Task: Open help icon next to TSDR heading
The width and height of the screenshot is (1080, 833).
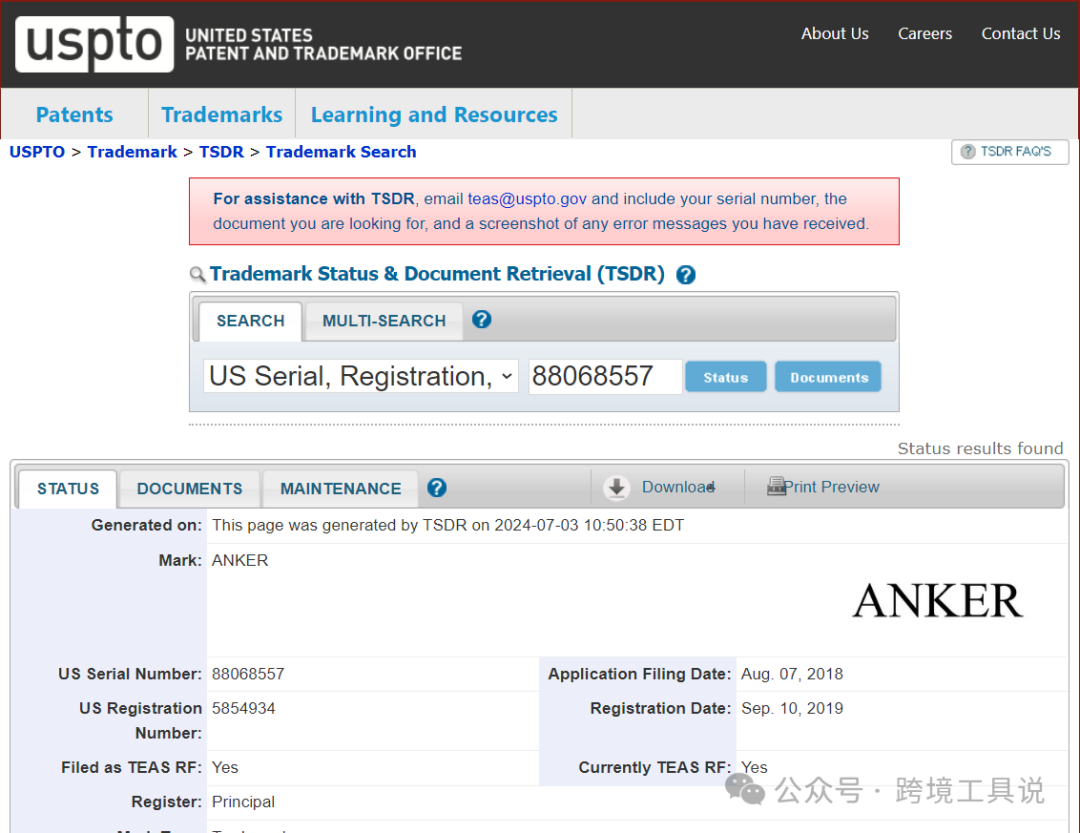Action: pos(685,275)
